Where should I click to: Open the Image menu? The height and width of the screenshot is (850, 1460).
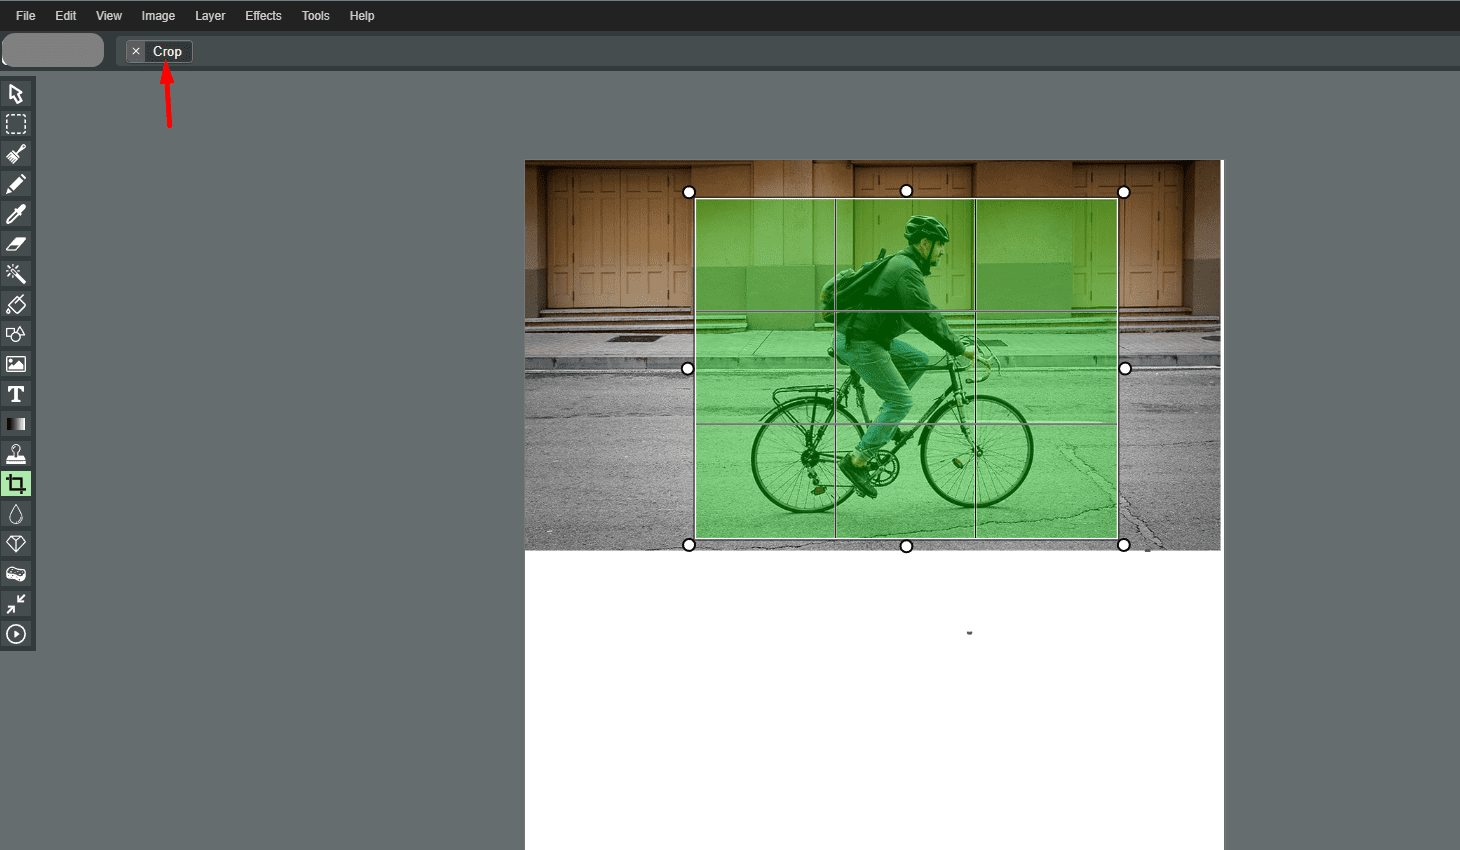[158, 16]
